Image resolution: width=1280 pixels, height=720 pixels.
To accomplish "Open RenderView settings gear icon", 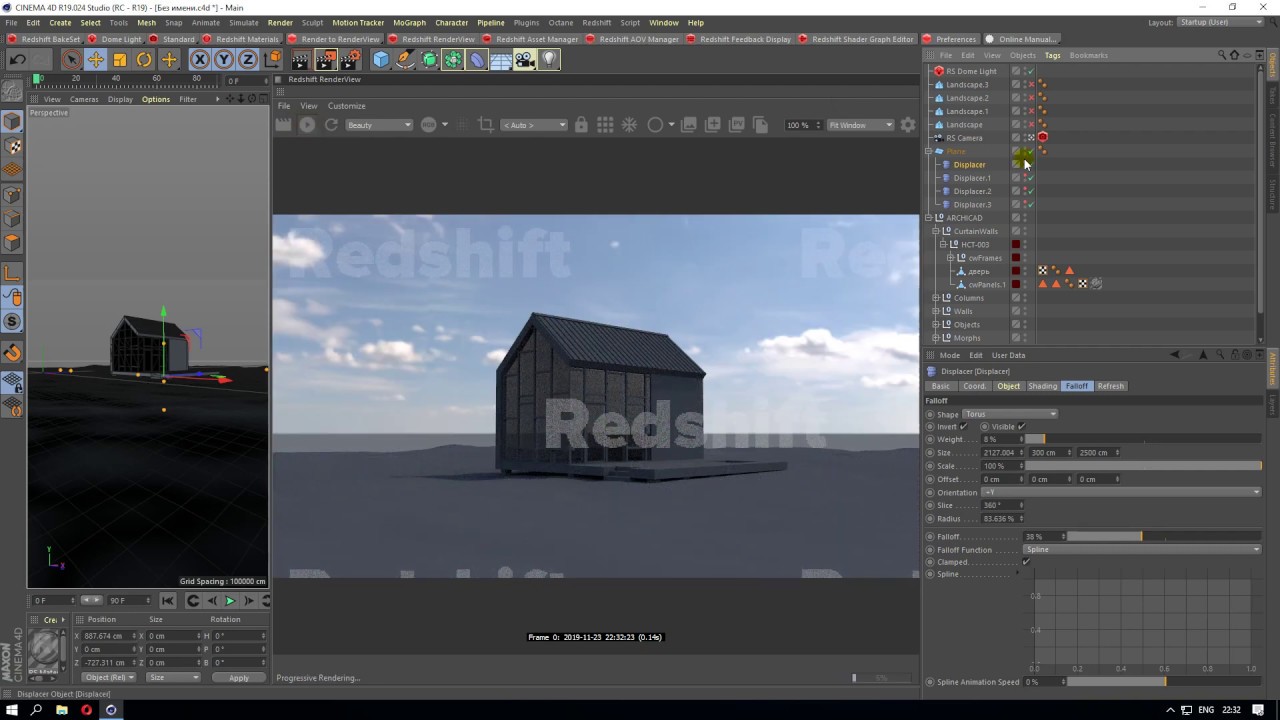I will coord(908,125).
